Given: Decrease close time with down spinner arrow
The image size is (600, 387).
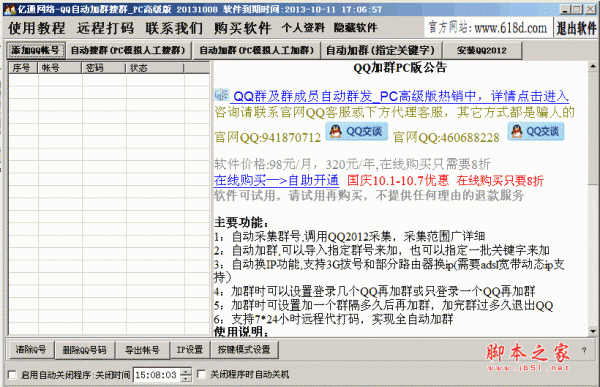Looking at the screenshot, I should [186, 378].
